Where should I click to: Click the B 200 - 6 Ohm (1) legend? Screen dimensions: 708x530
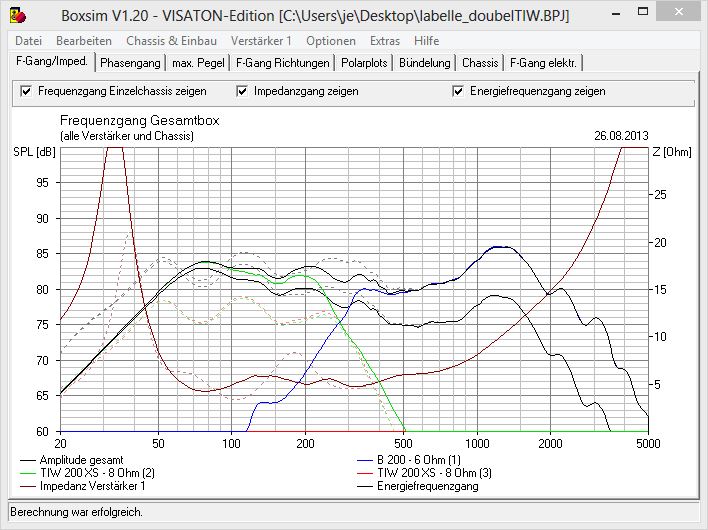tap(409, 460)
